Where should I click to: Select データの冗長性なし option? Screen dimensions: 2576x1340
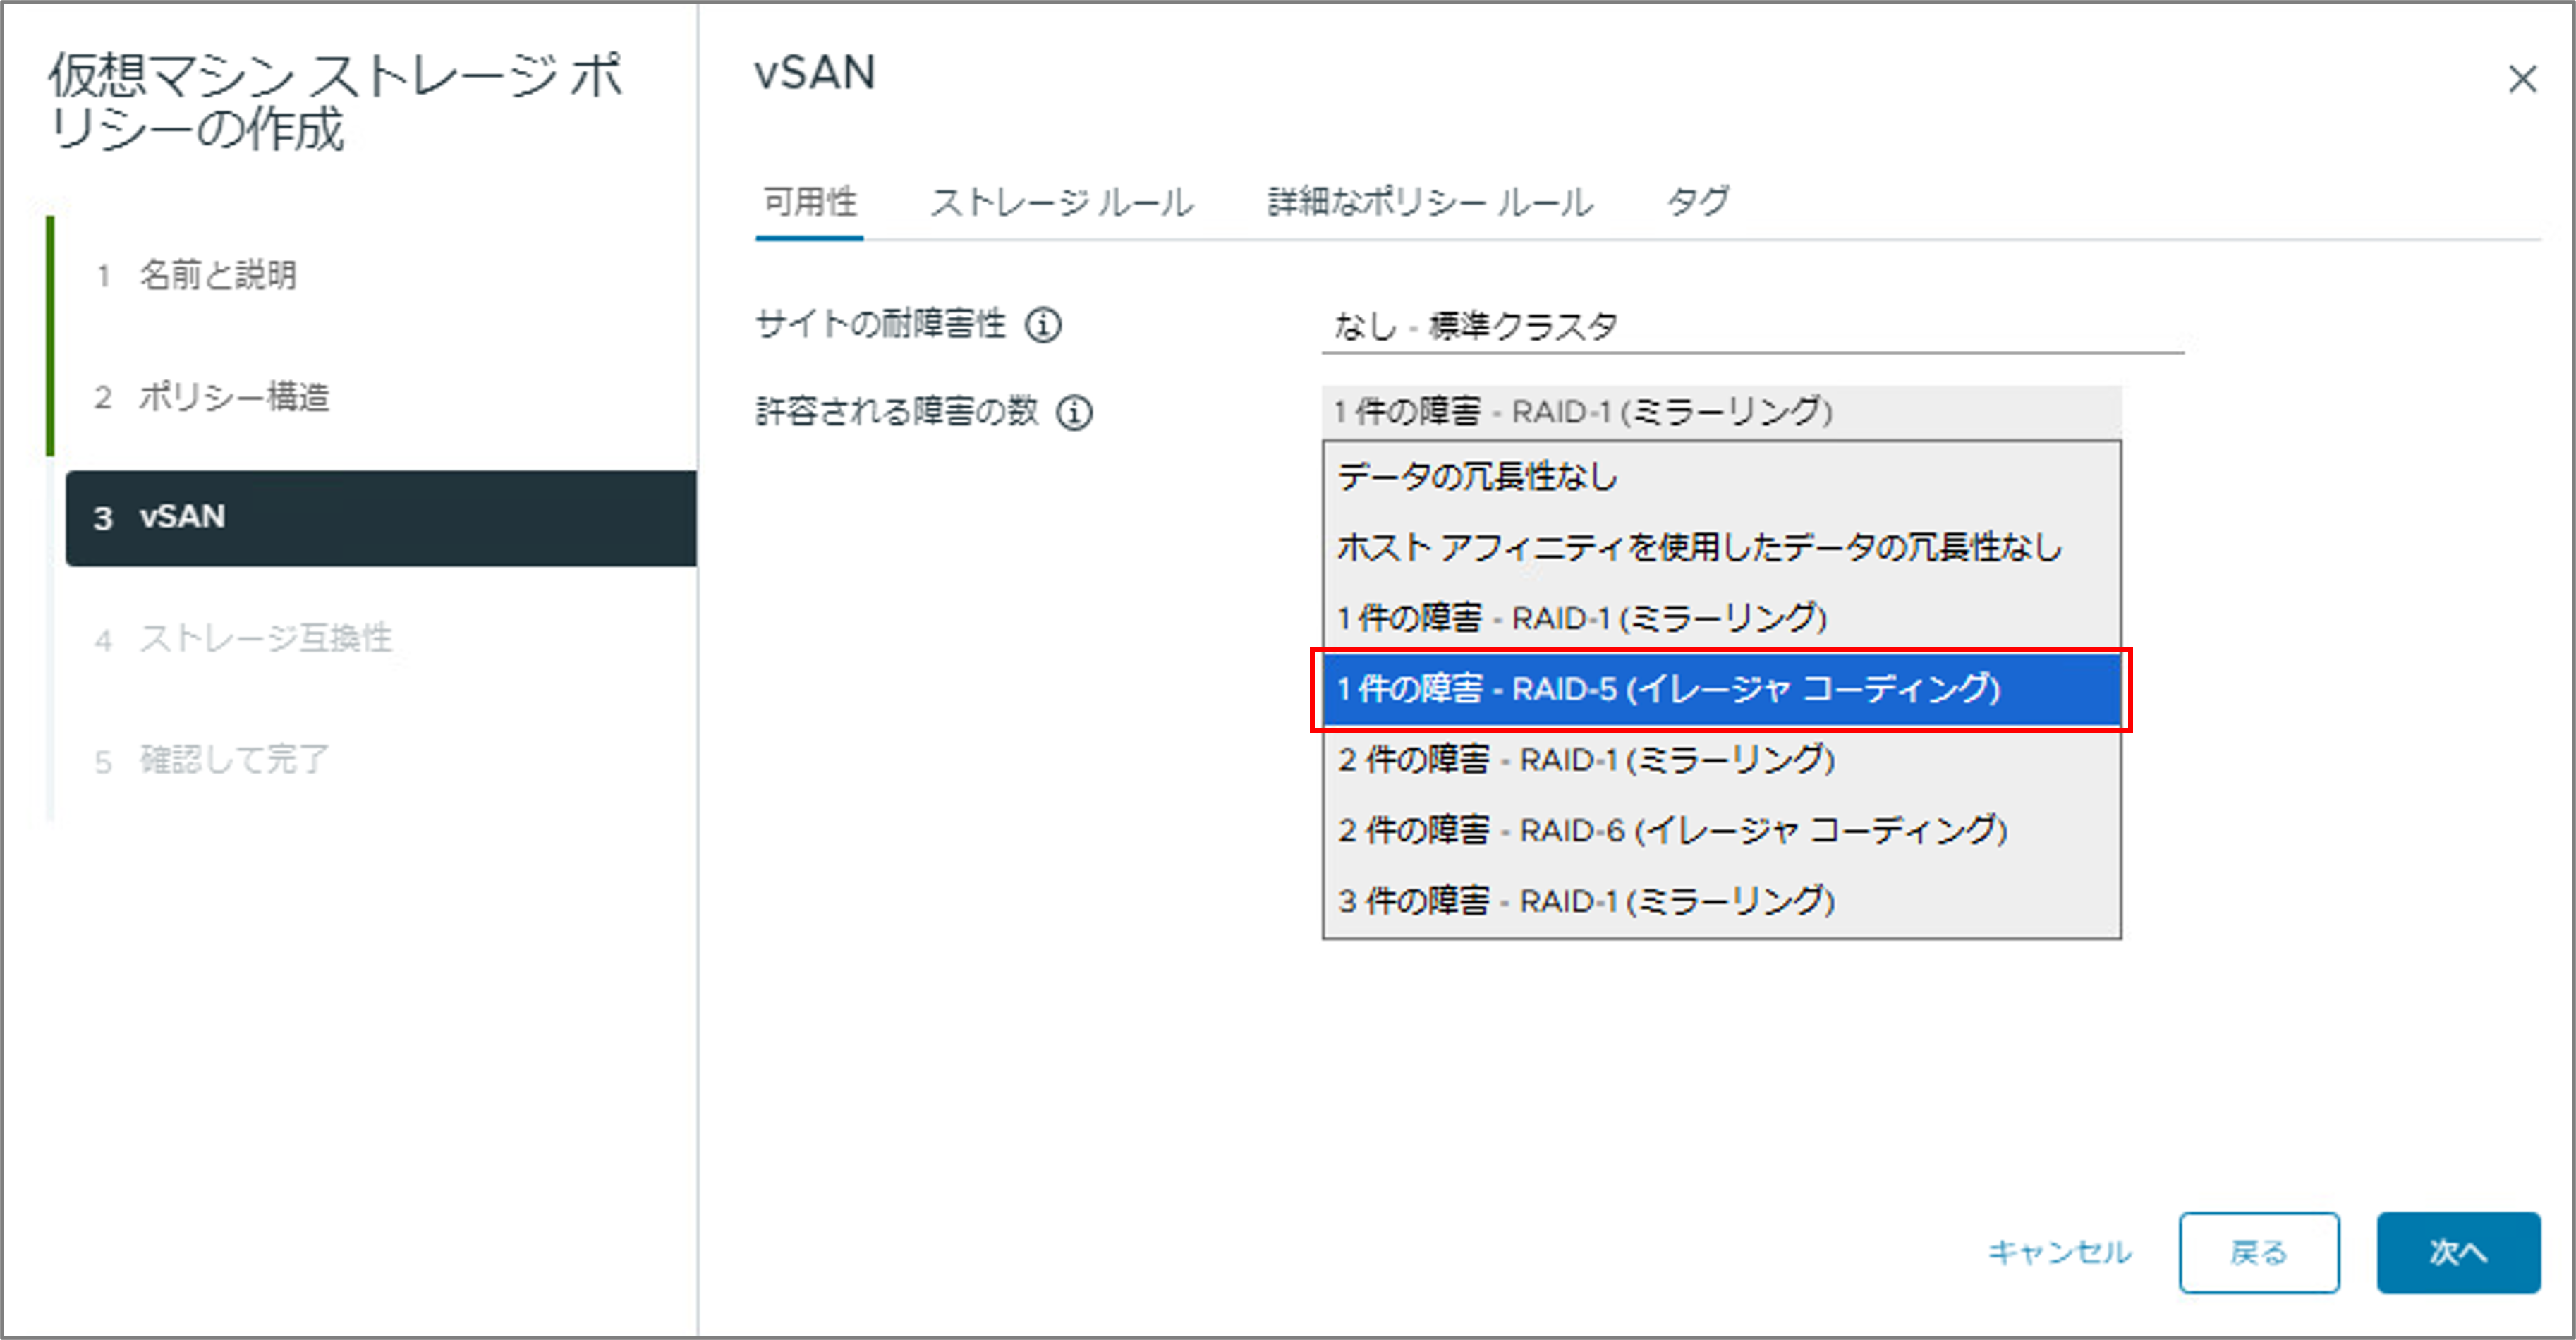[1721, 477]
